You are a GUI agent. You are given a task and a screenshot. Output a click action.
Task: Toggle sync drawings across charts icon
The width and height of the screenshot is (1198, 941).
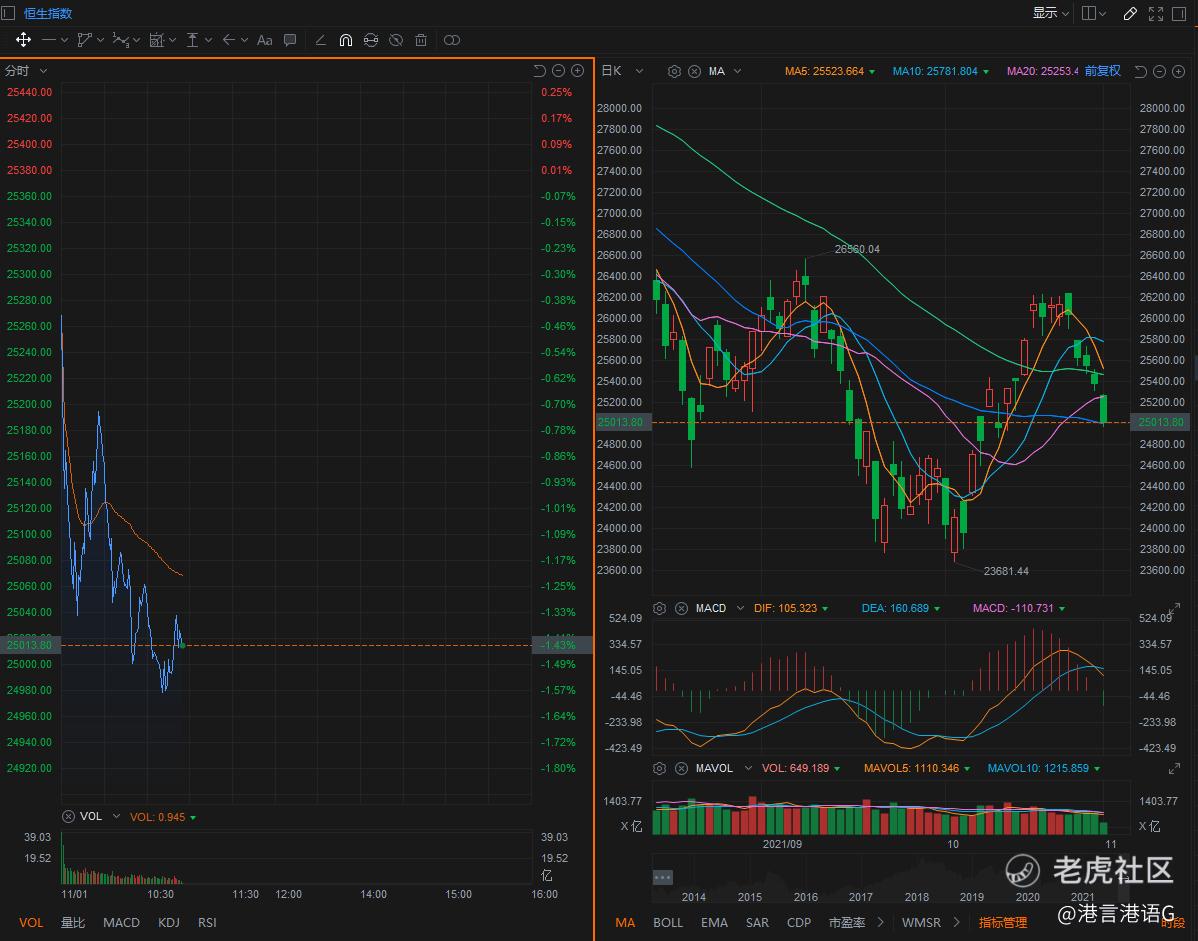click(371, 40)
